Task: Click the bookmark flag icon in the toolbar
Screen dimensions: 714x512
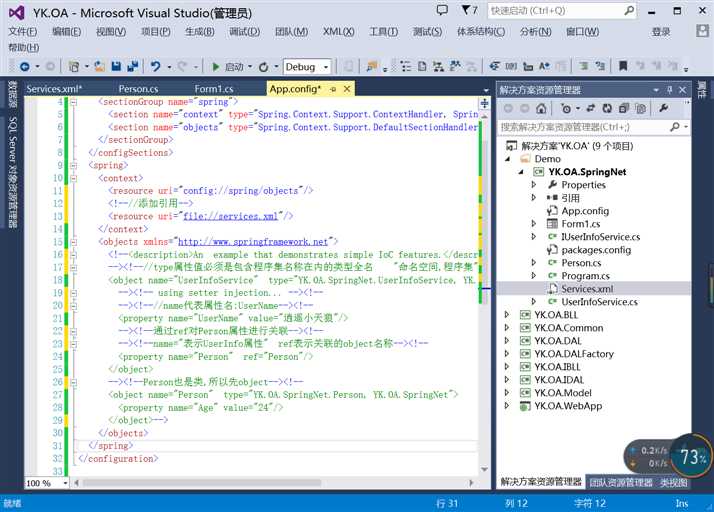Action: point(623,67)
